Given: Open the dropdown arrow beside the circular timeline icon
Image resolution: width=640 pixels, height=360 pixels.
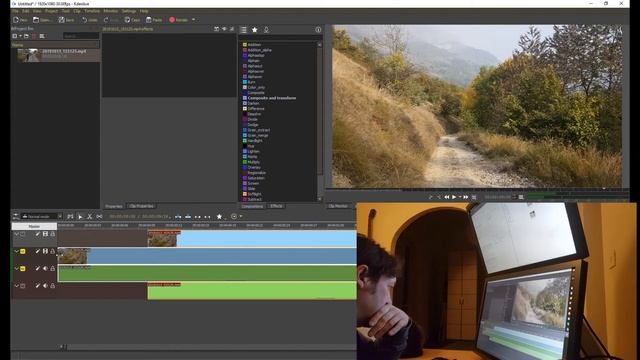Looking at the screenshot, I should tap(241, 216).
